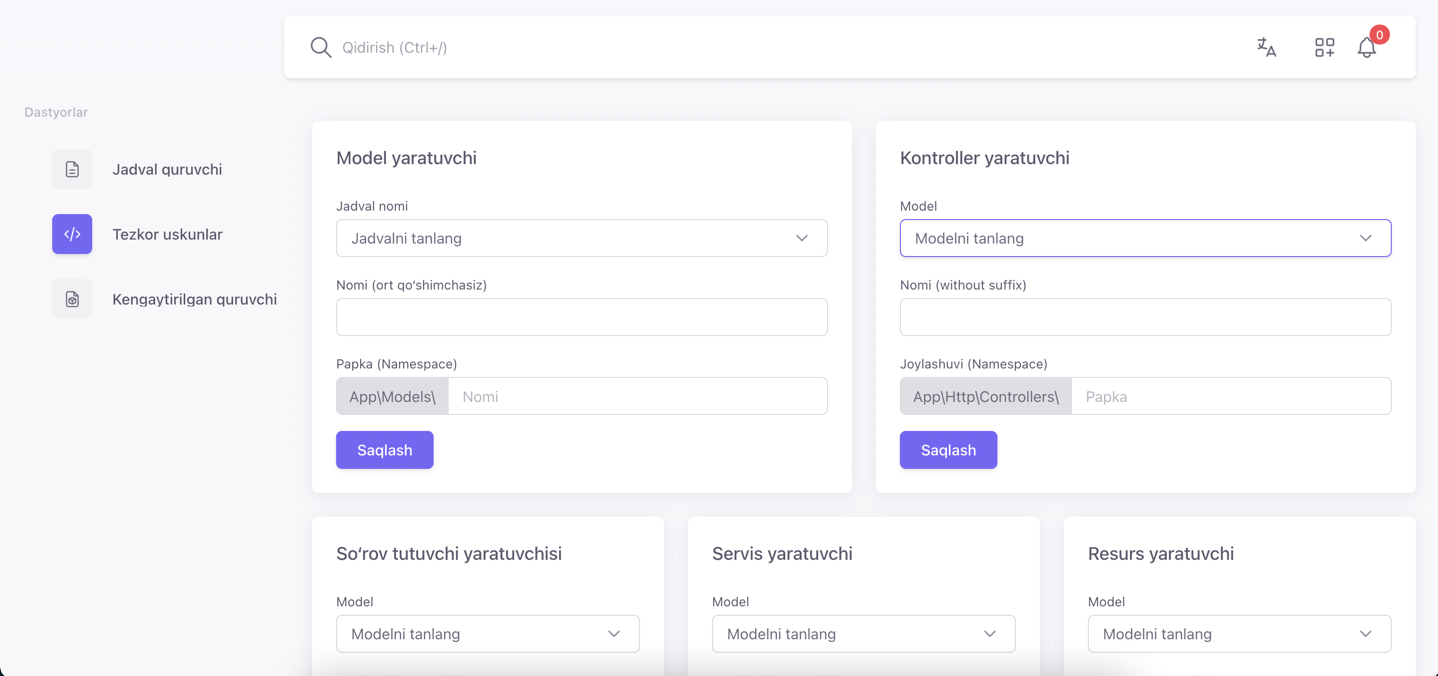Click the Nomi (ort qo'shimchasiz) text field
This screenshot has height=676, width=1438.
[581, 317]
